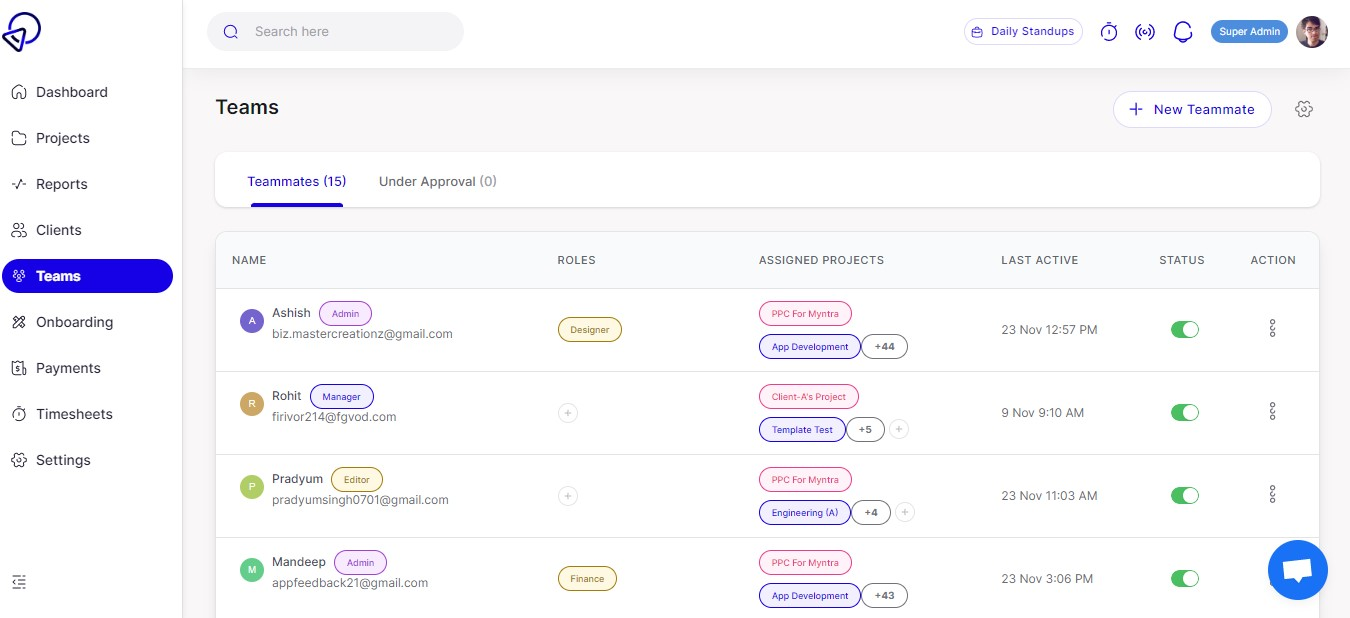The width and height of the screenshot is (1350, 618).
Task: Switch off Pradyum's status toggle
Action: click(x=1184, y=495)
